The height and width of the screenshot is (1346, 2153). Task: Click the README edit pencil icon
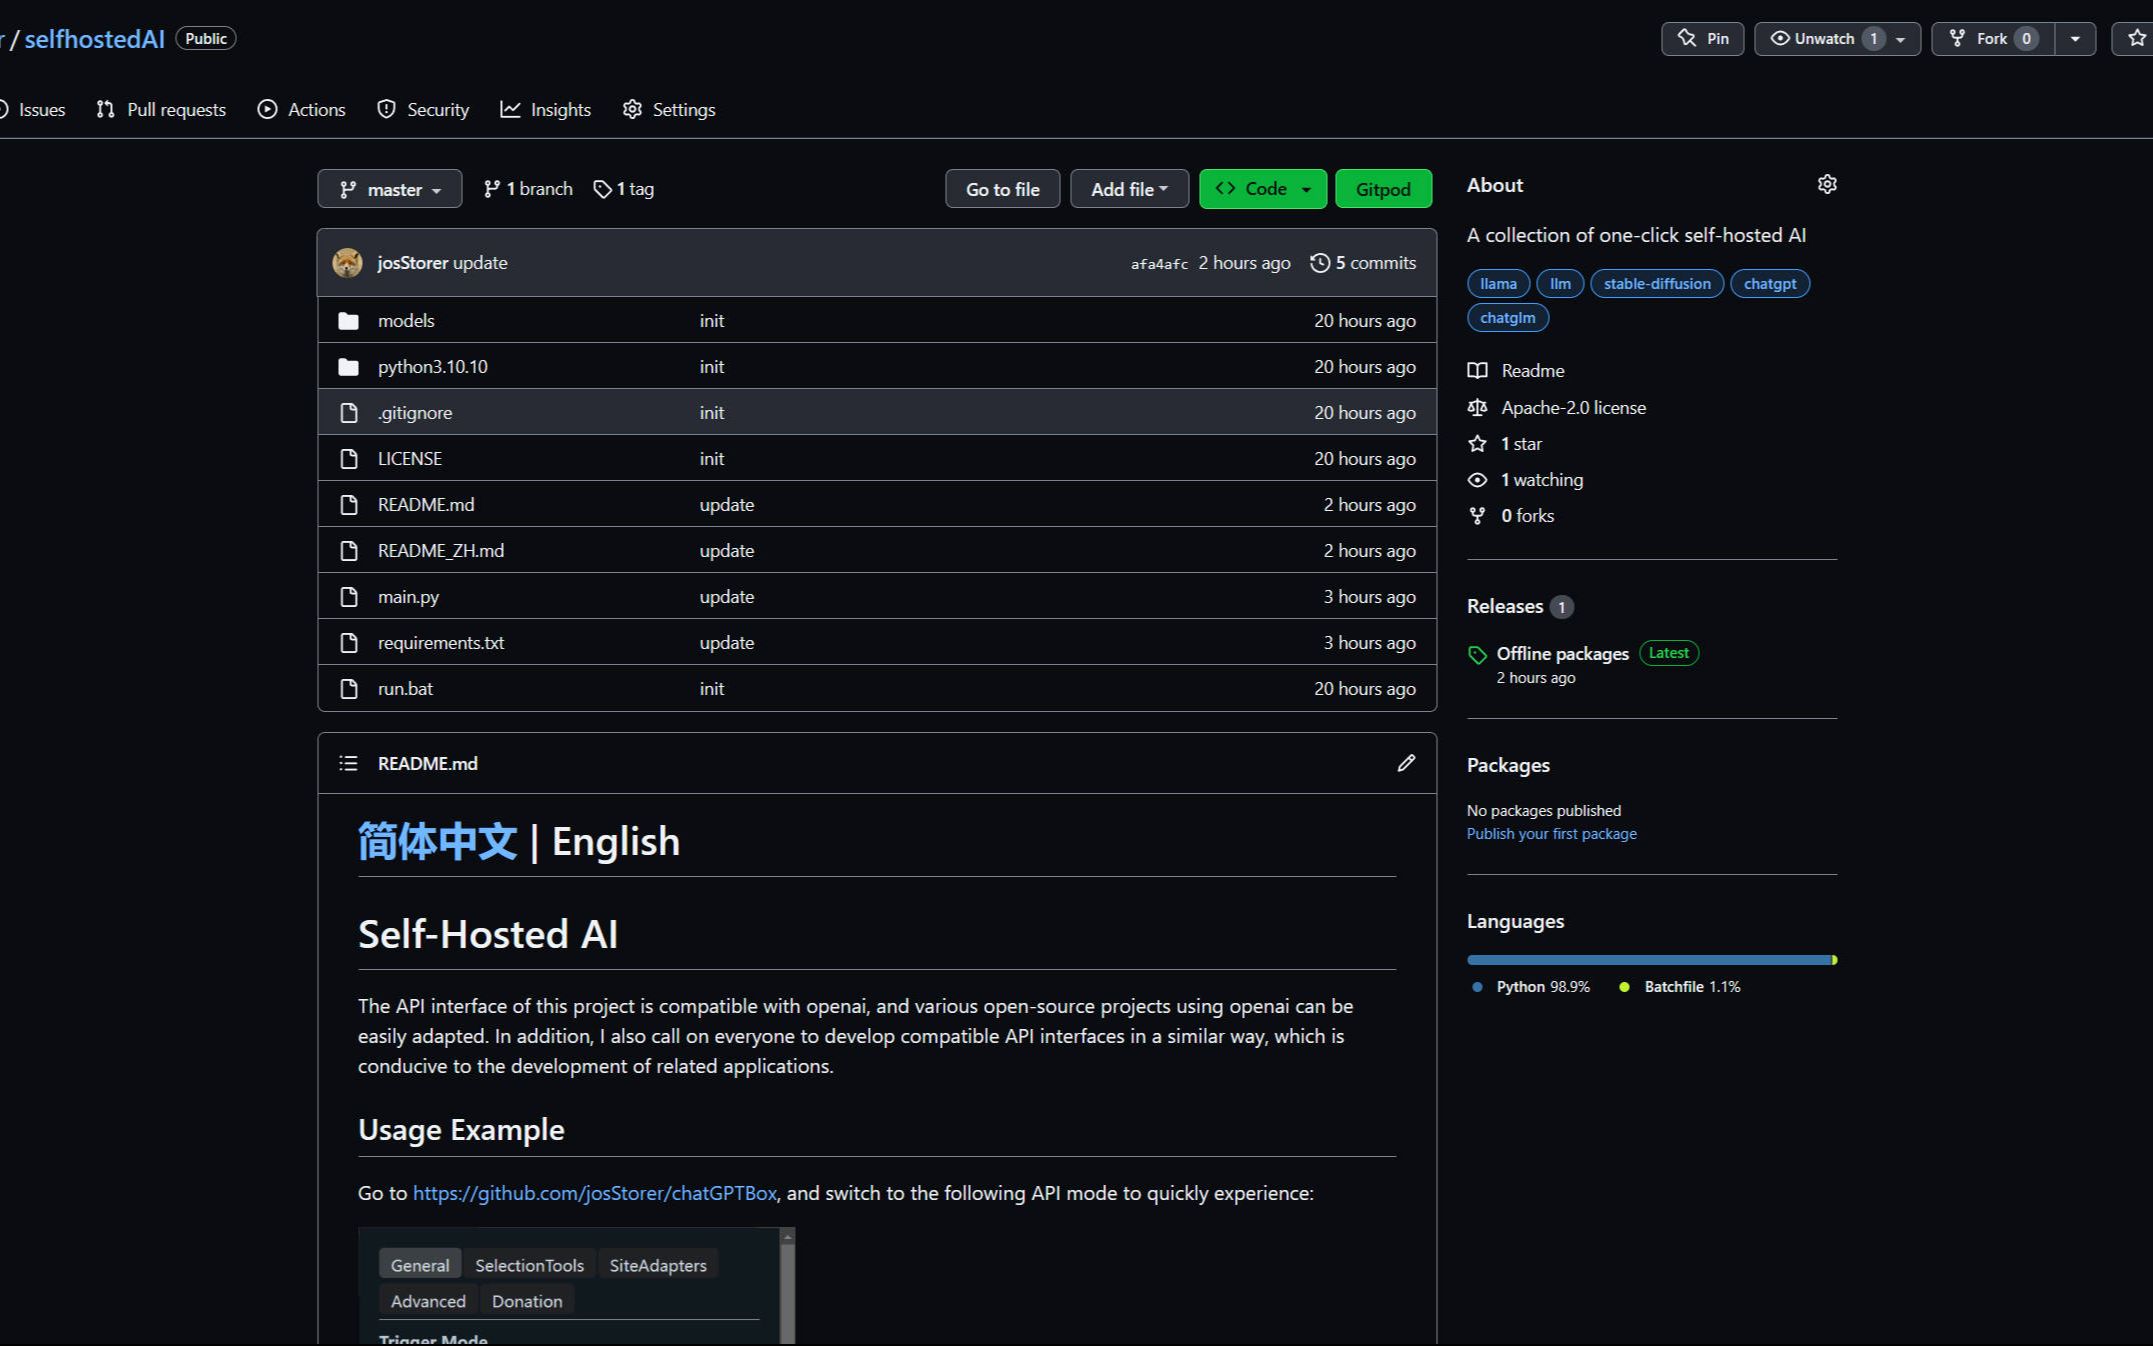point(1405,763)
